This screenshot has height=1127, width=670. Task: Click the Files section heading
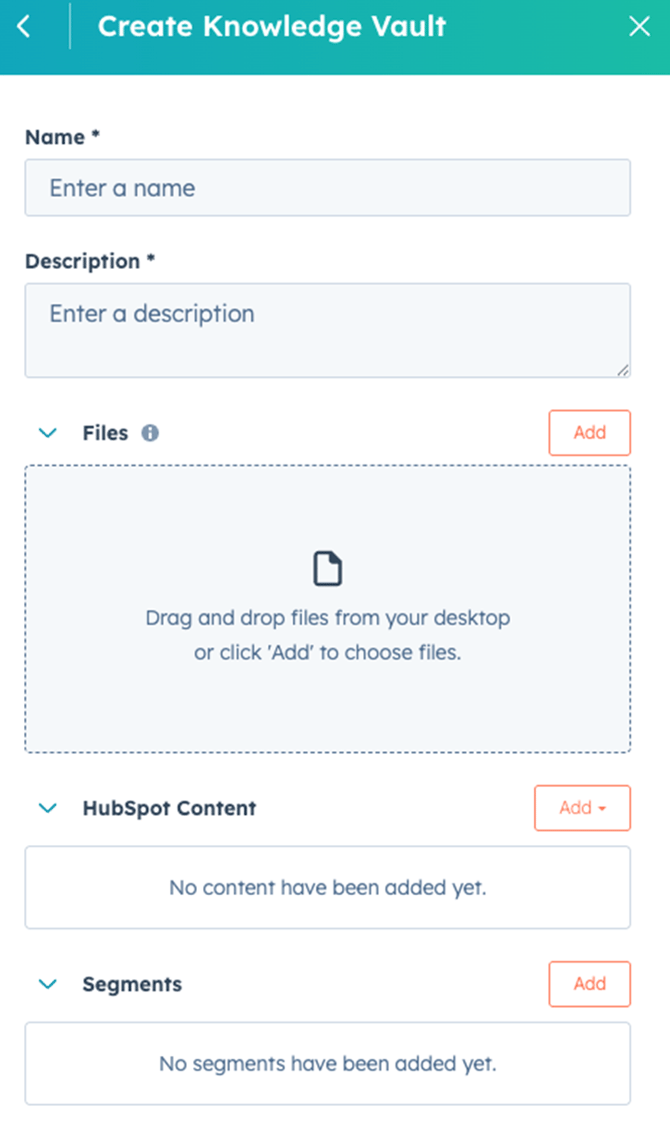coord(105,433)
